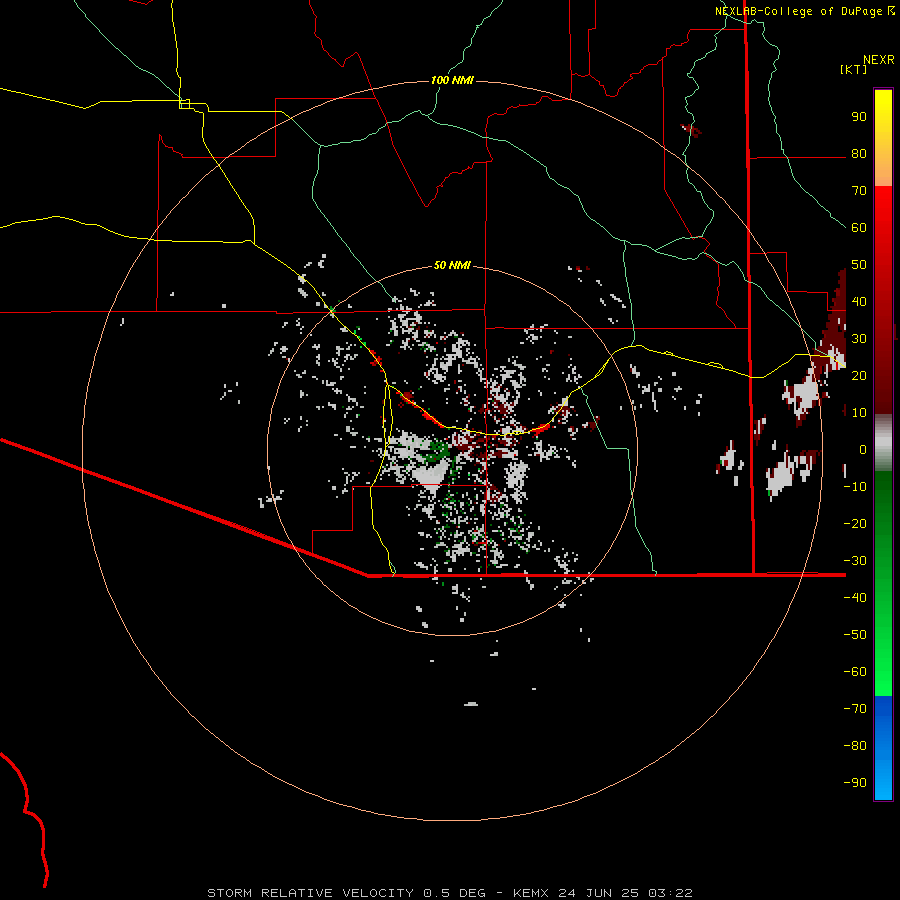Click the positive 20 knot scale label

click(859, 375)
